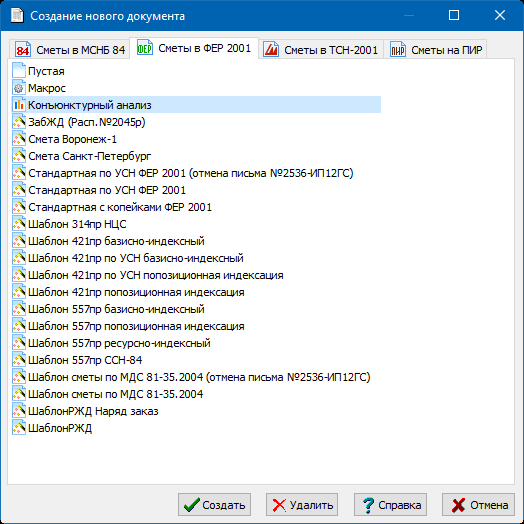The width and height of the screenshot is (524, 524).
Task: Click the Создать button
Action: click(x=214, y=505)
